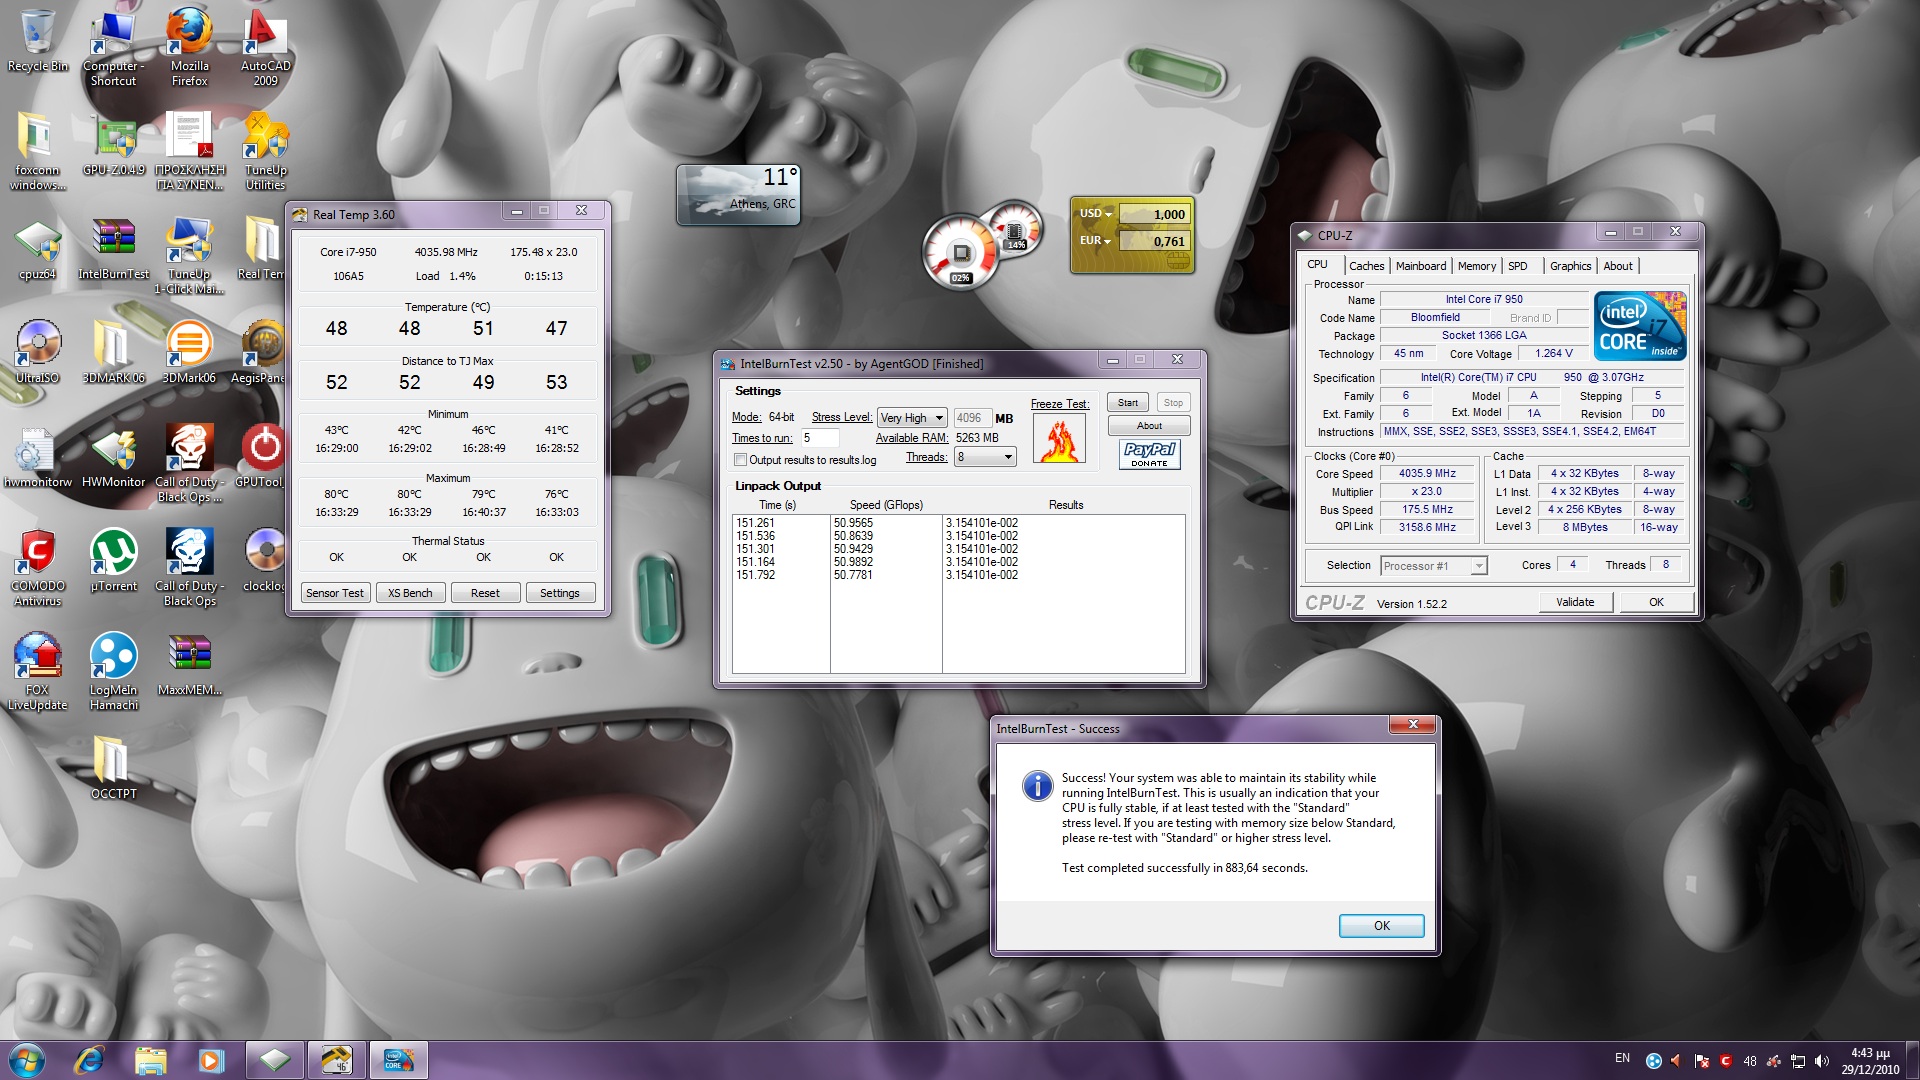Open GPU-Z.0.4.9 desktop icon
Image resolution: width=1920 pixels, height=1080 pixels.
[x=114, y=145]
